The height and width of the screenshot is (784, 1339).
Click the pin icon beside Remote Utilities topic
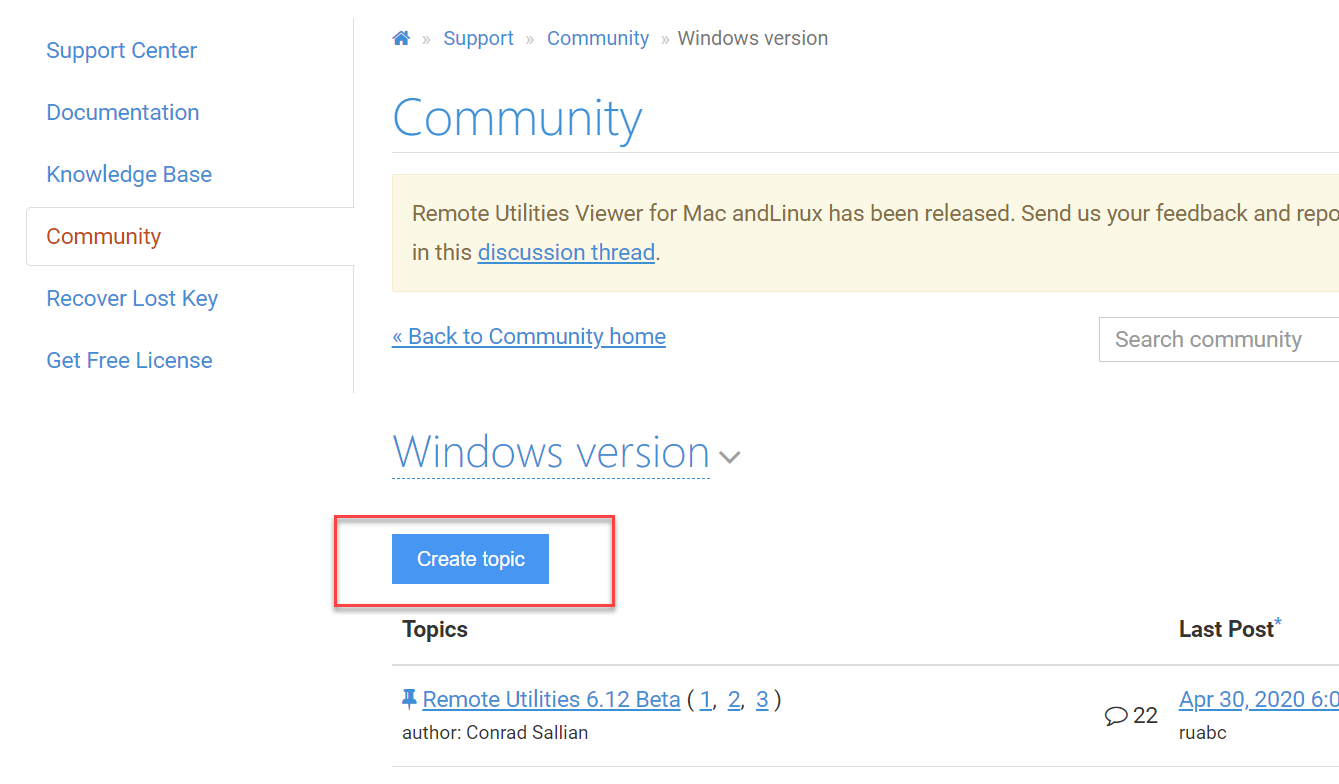[x=409, y=699]
